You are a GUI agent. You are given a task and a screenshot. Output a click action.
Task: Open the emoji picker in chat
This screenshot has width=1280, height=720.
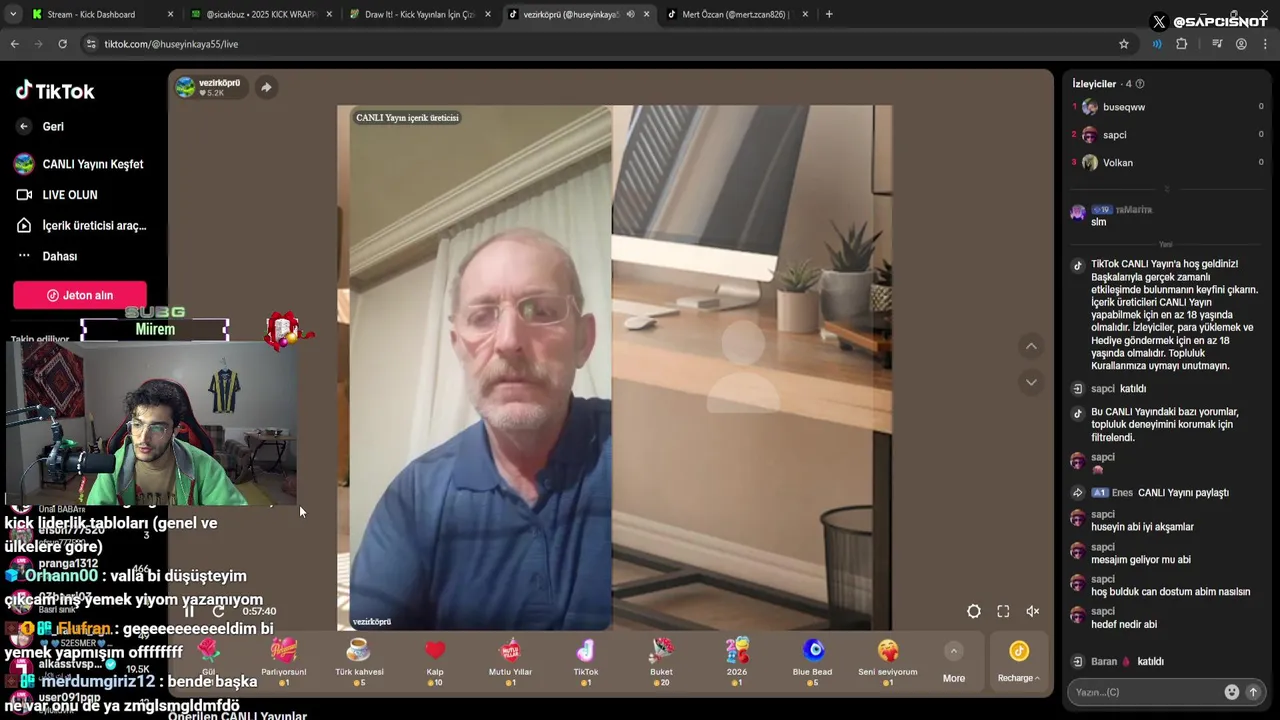click(x=1232, y=692)
